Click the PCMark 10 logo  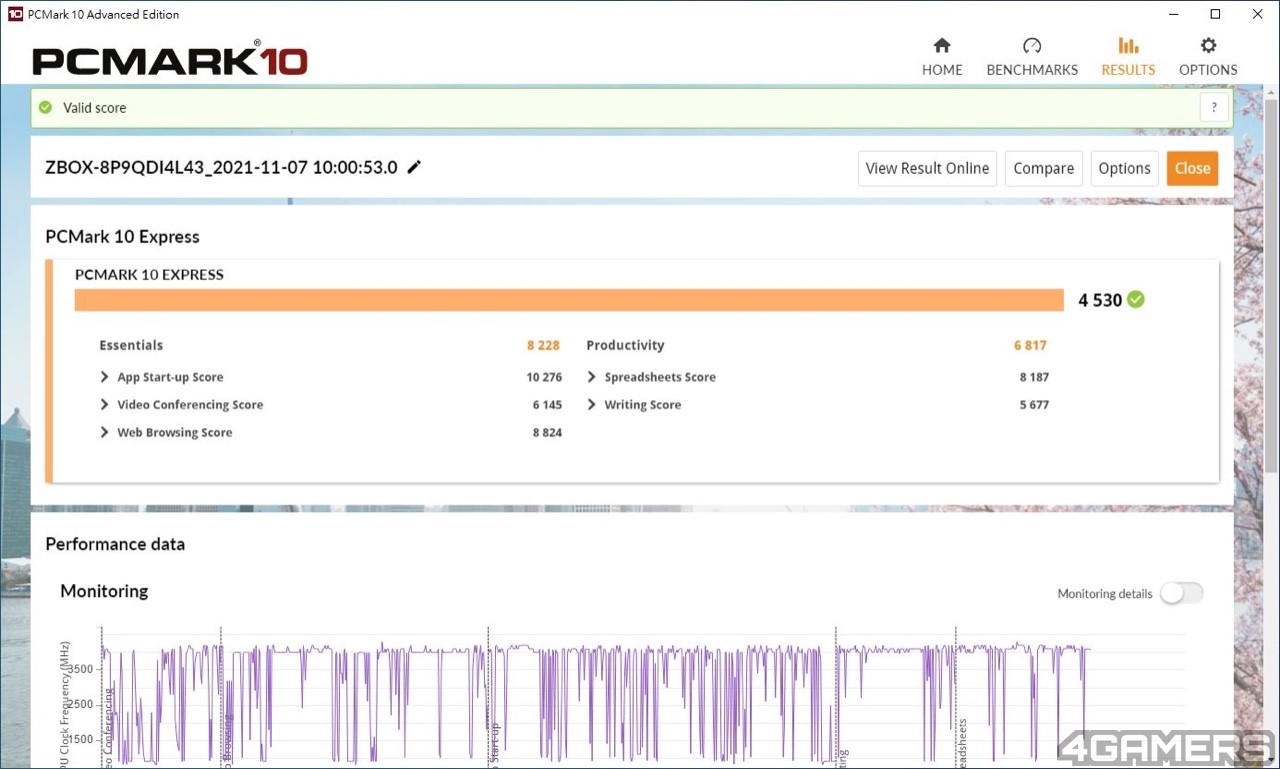tap(170, 60)
